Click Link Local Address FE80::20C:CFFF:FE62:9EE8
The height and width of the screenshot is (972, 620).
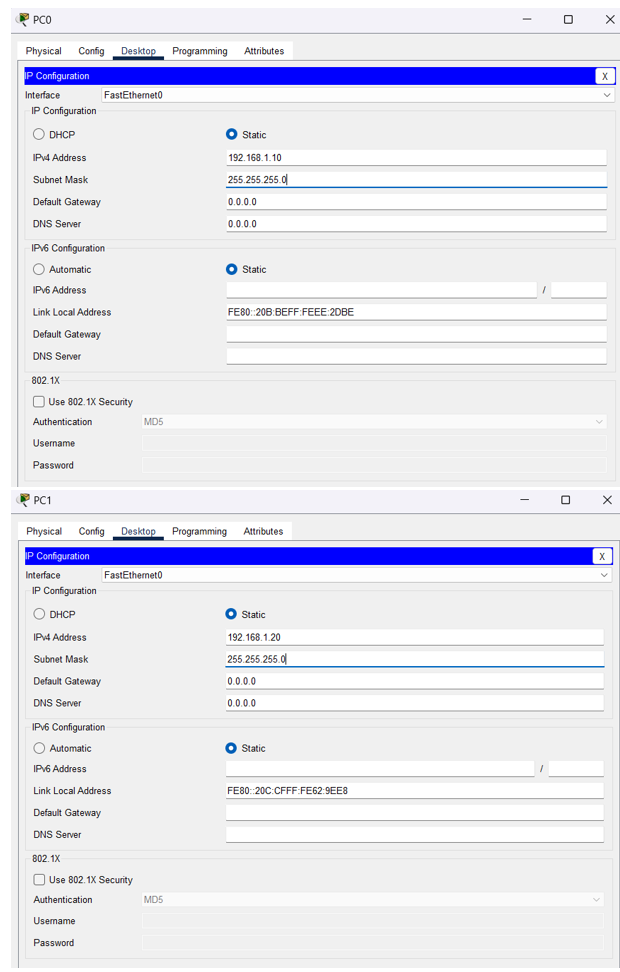415,790
